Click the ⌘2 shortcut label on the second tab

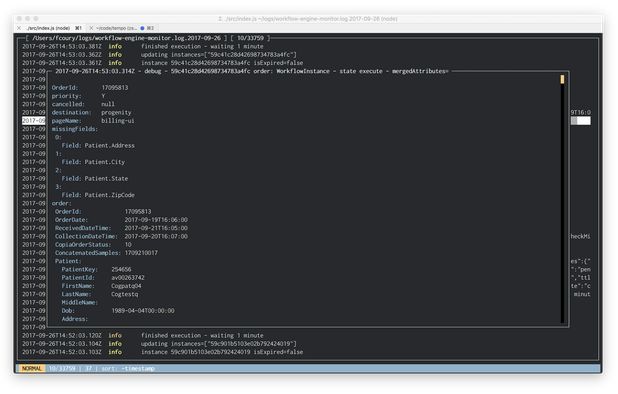(x=150, y=28)
